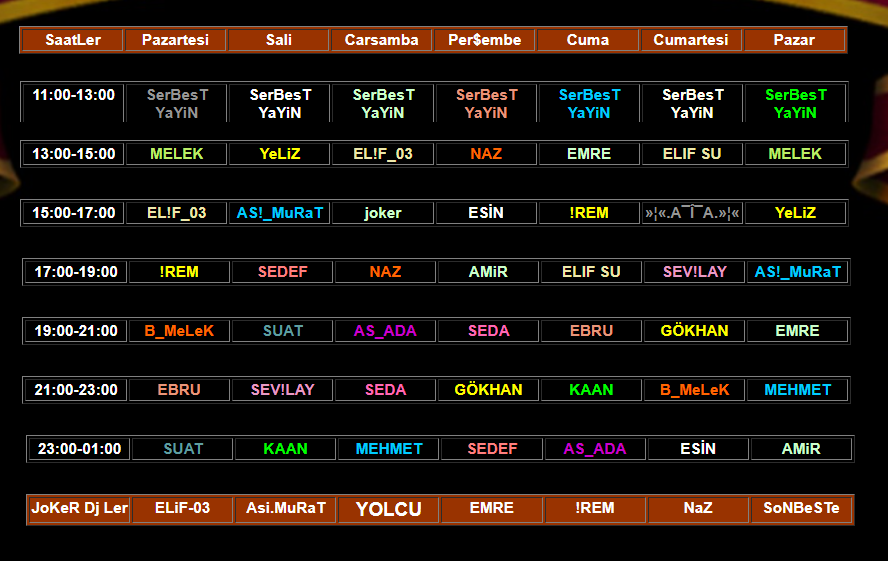Select the Pazar day header
Screen dimensions: 888x561
tap(794, 40)
